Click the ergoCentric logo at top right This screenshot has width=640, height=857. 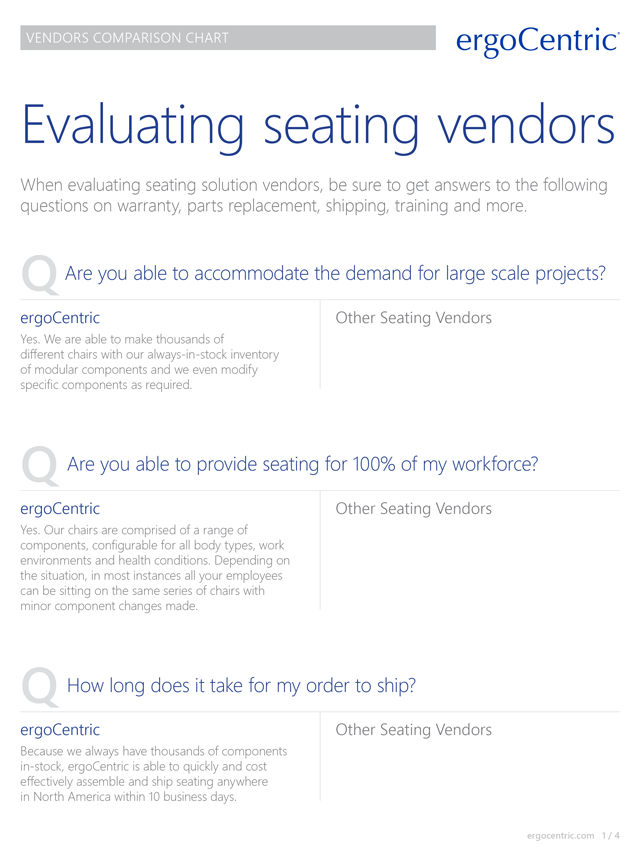pyautogui.click(x=536, y=40)
